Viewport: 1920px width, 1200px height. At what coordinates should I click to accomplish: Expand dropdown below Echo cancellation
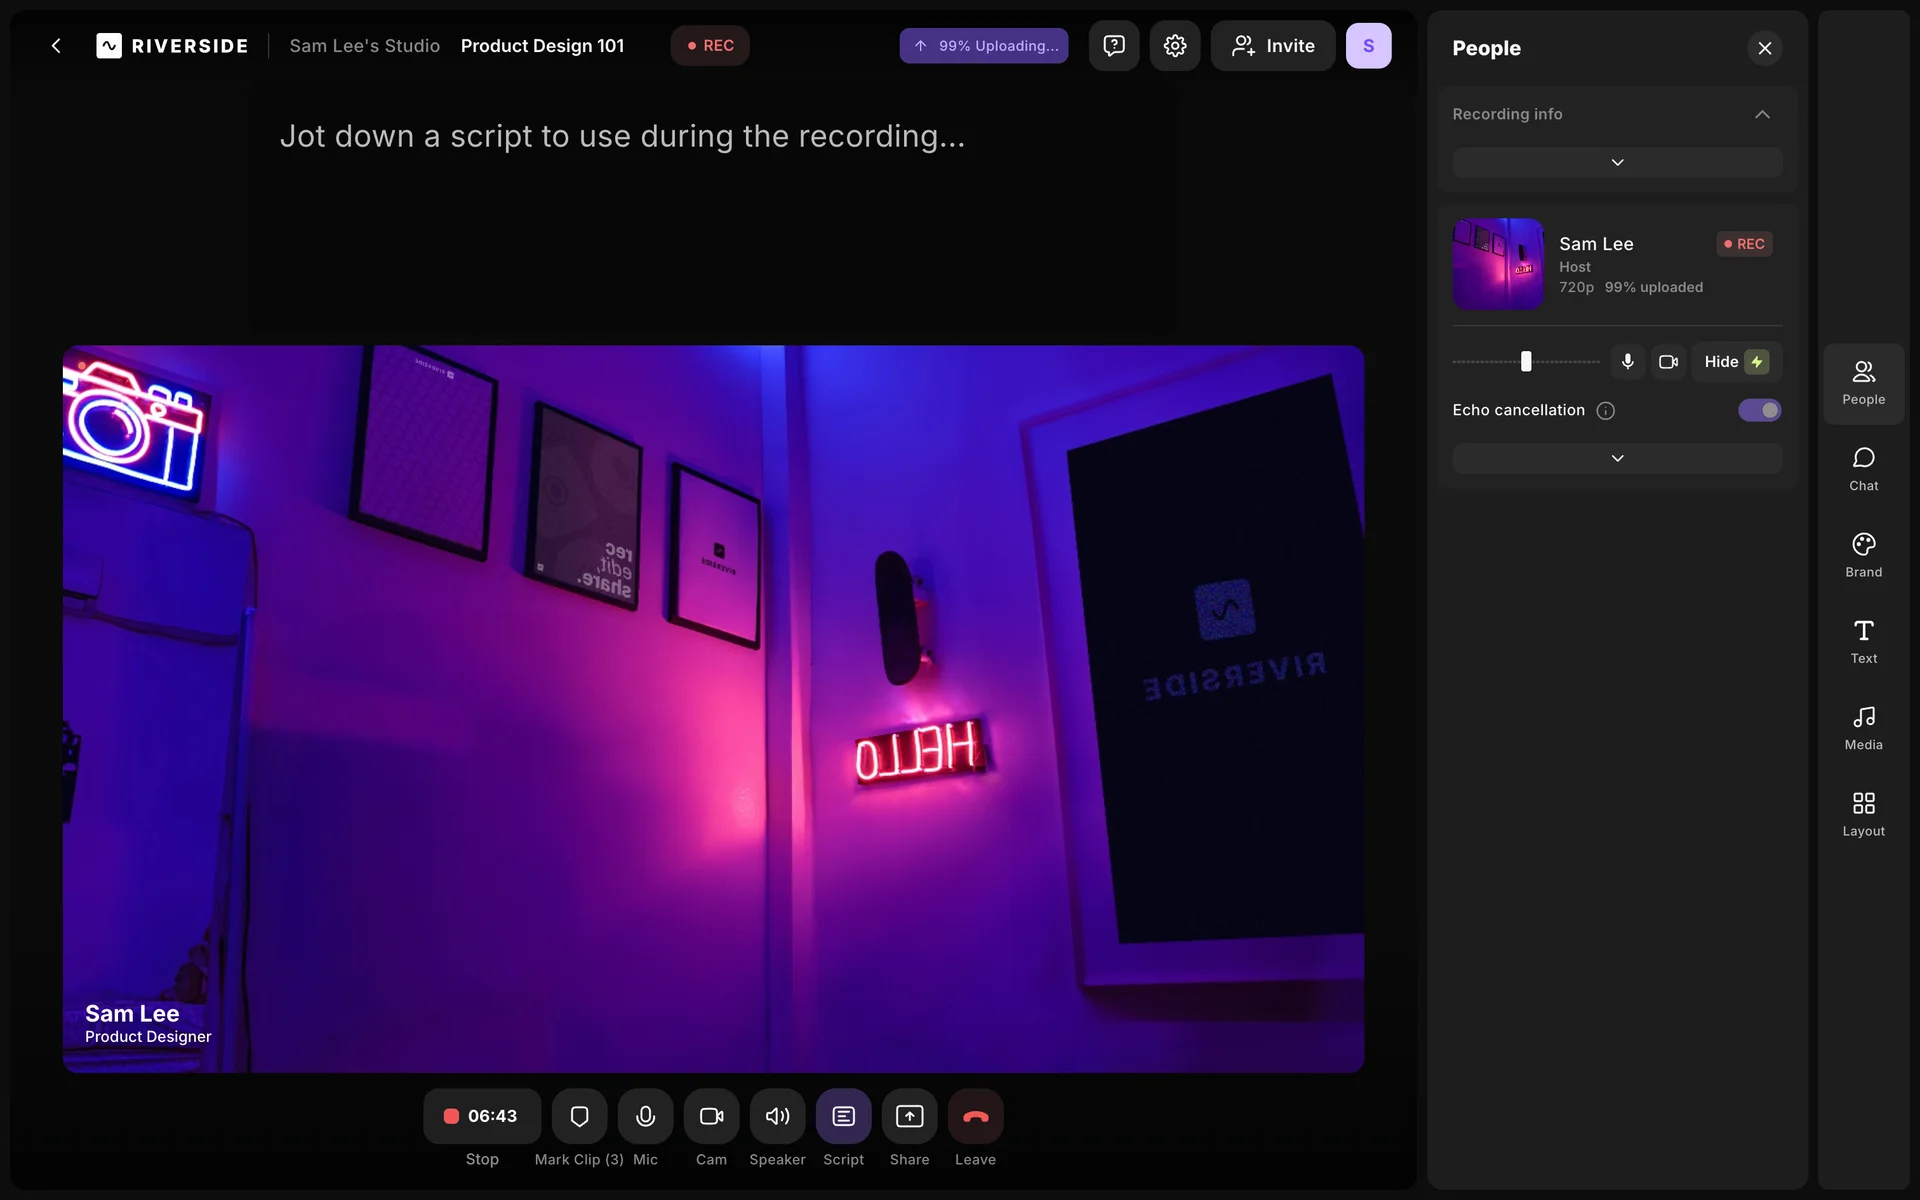[x=1616, y=458]
